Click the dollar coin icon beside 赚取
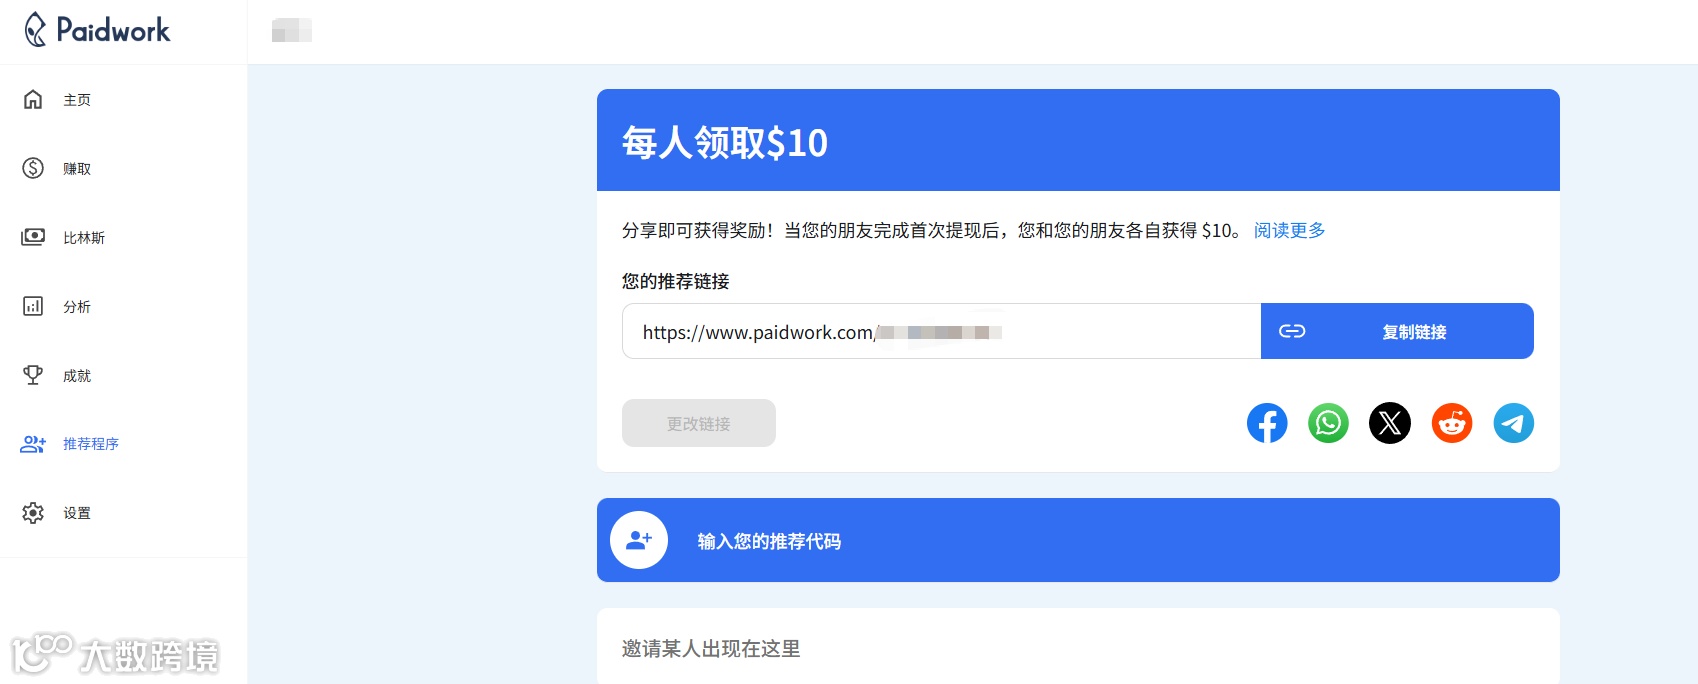1698x684 pixels. tap(33, 168)
